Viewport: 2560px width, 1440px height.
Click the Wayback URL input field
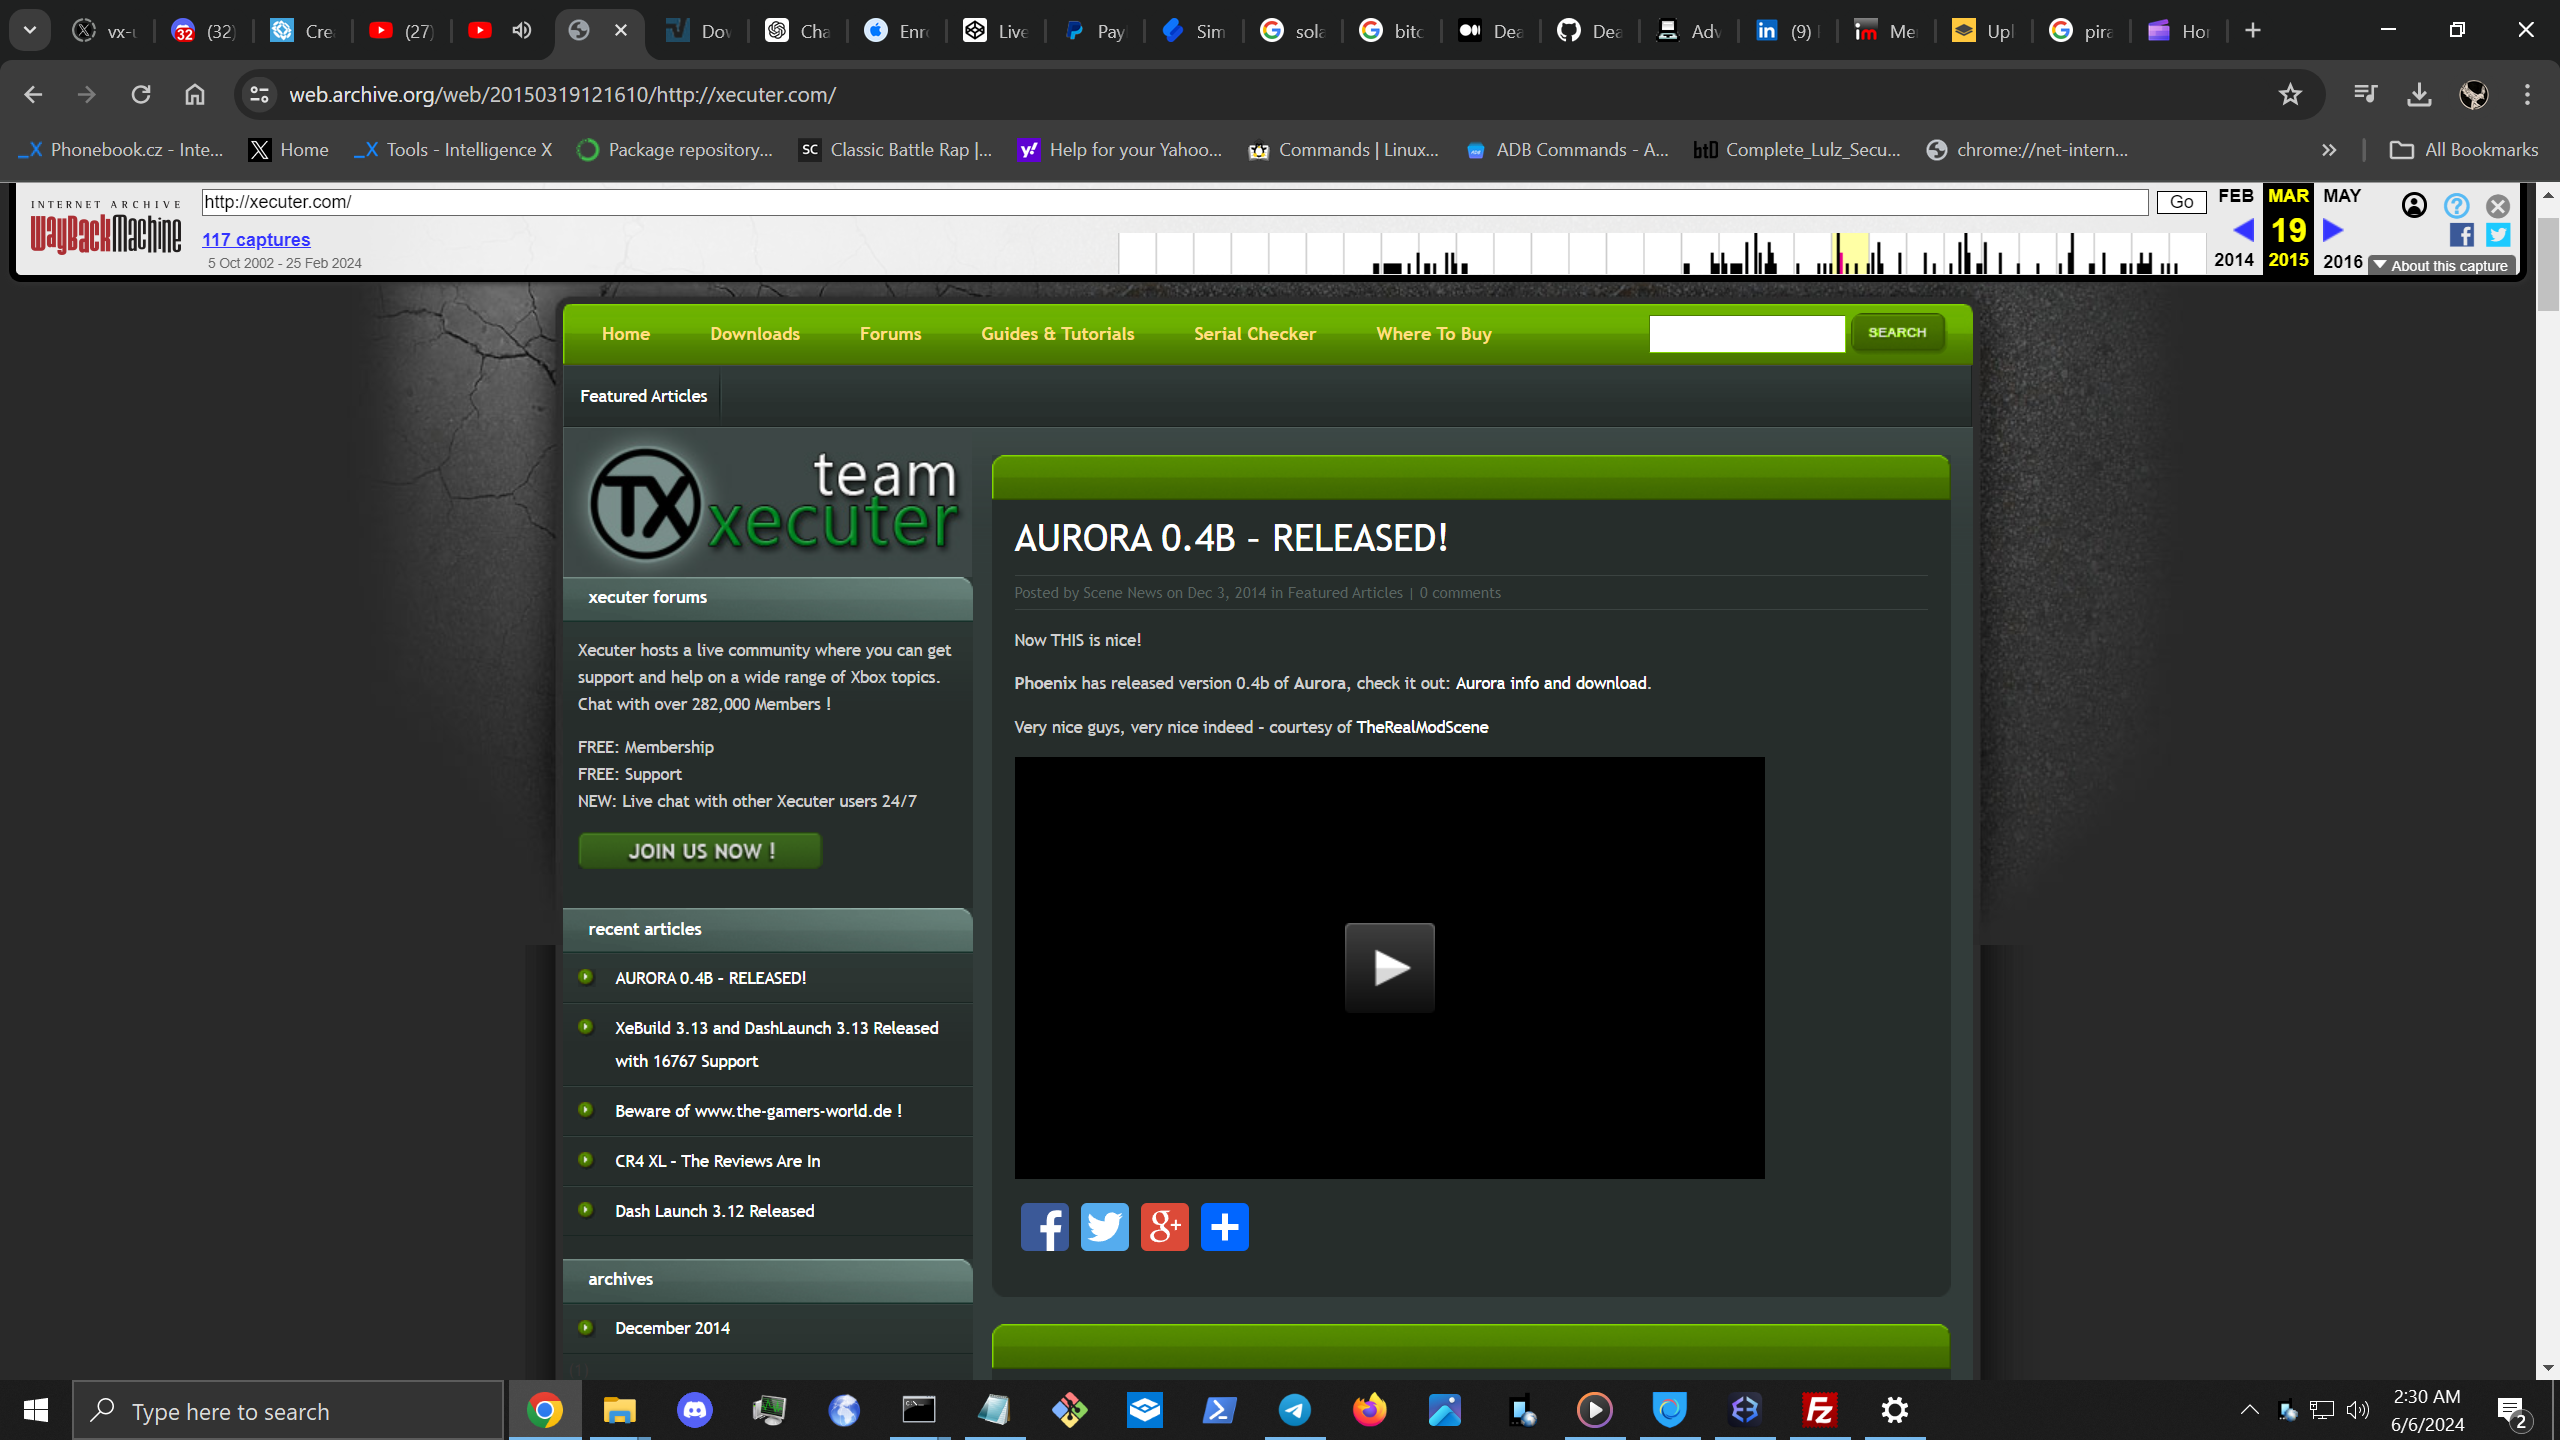[x=1175, y=202]
